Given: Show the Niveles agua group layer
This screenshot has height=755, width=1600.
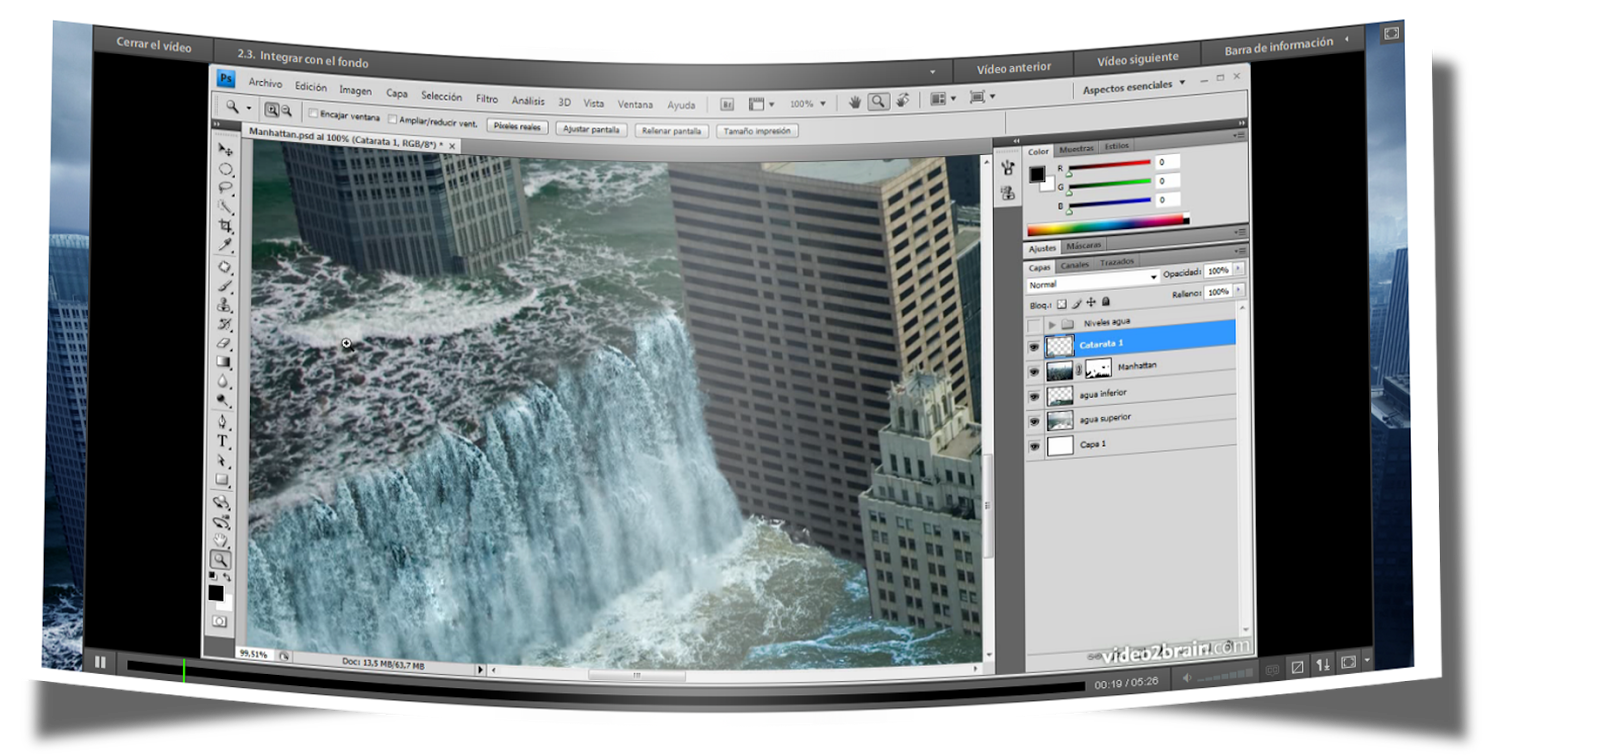Looking at the screenshot, I should (1034, 324).
